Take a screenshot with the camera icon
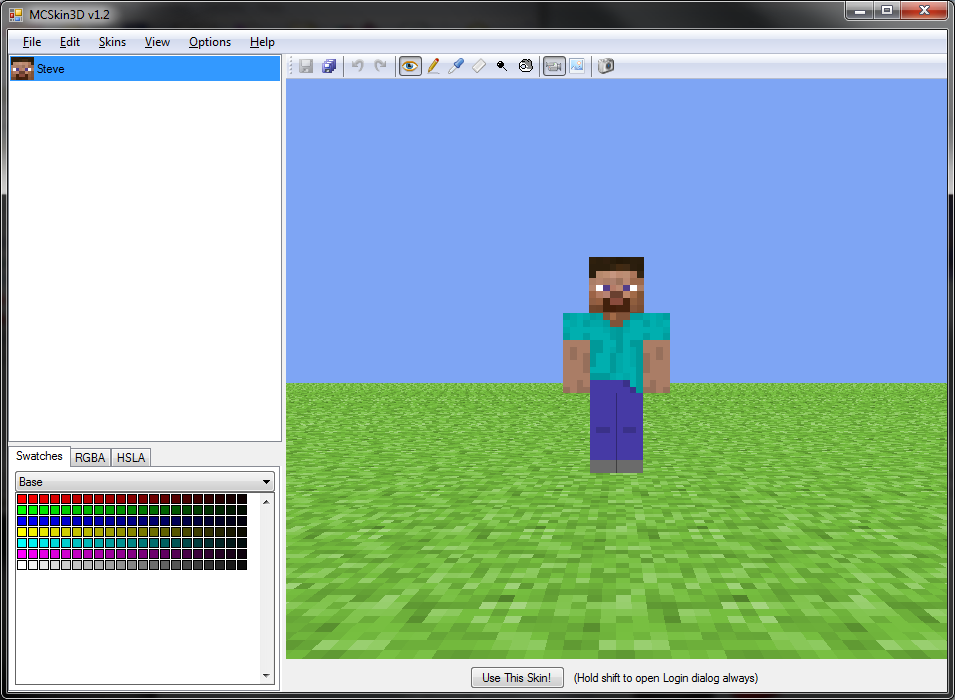Screen dimensions: 955x700 (606, 66)
